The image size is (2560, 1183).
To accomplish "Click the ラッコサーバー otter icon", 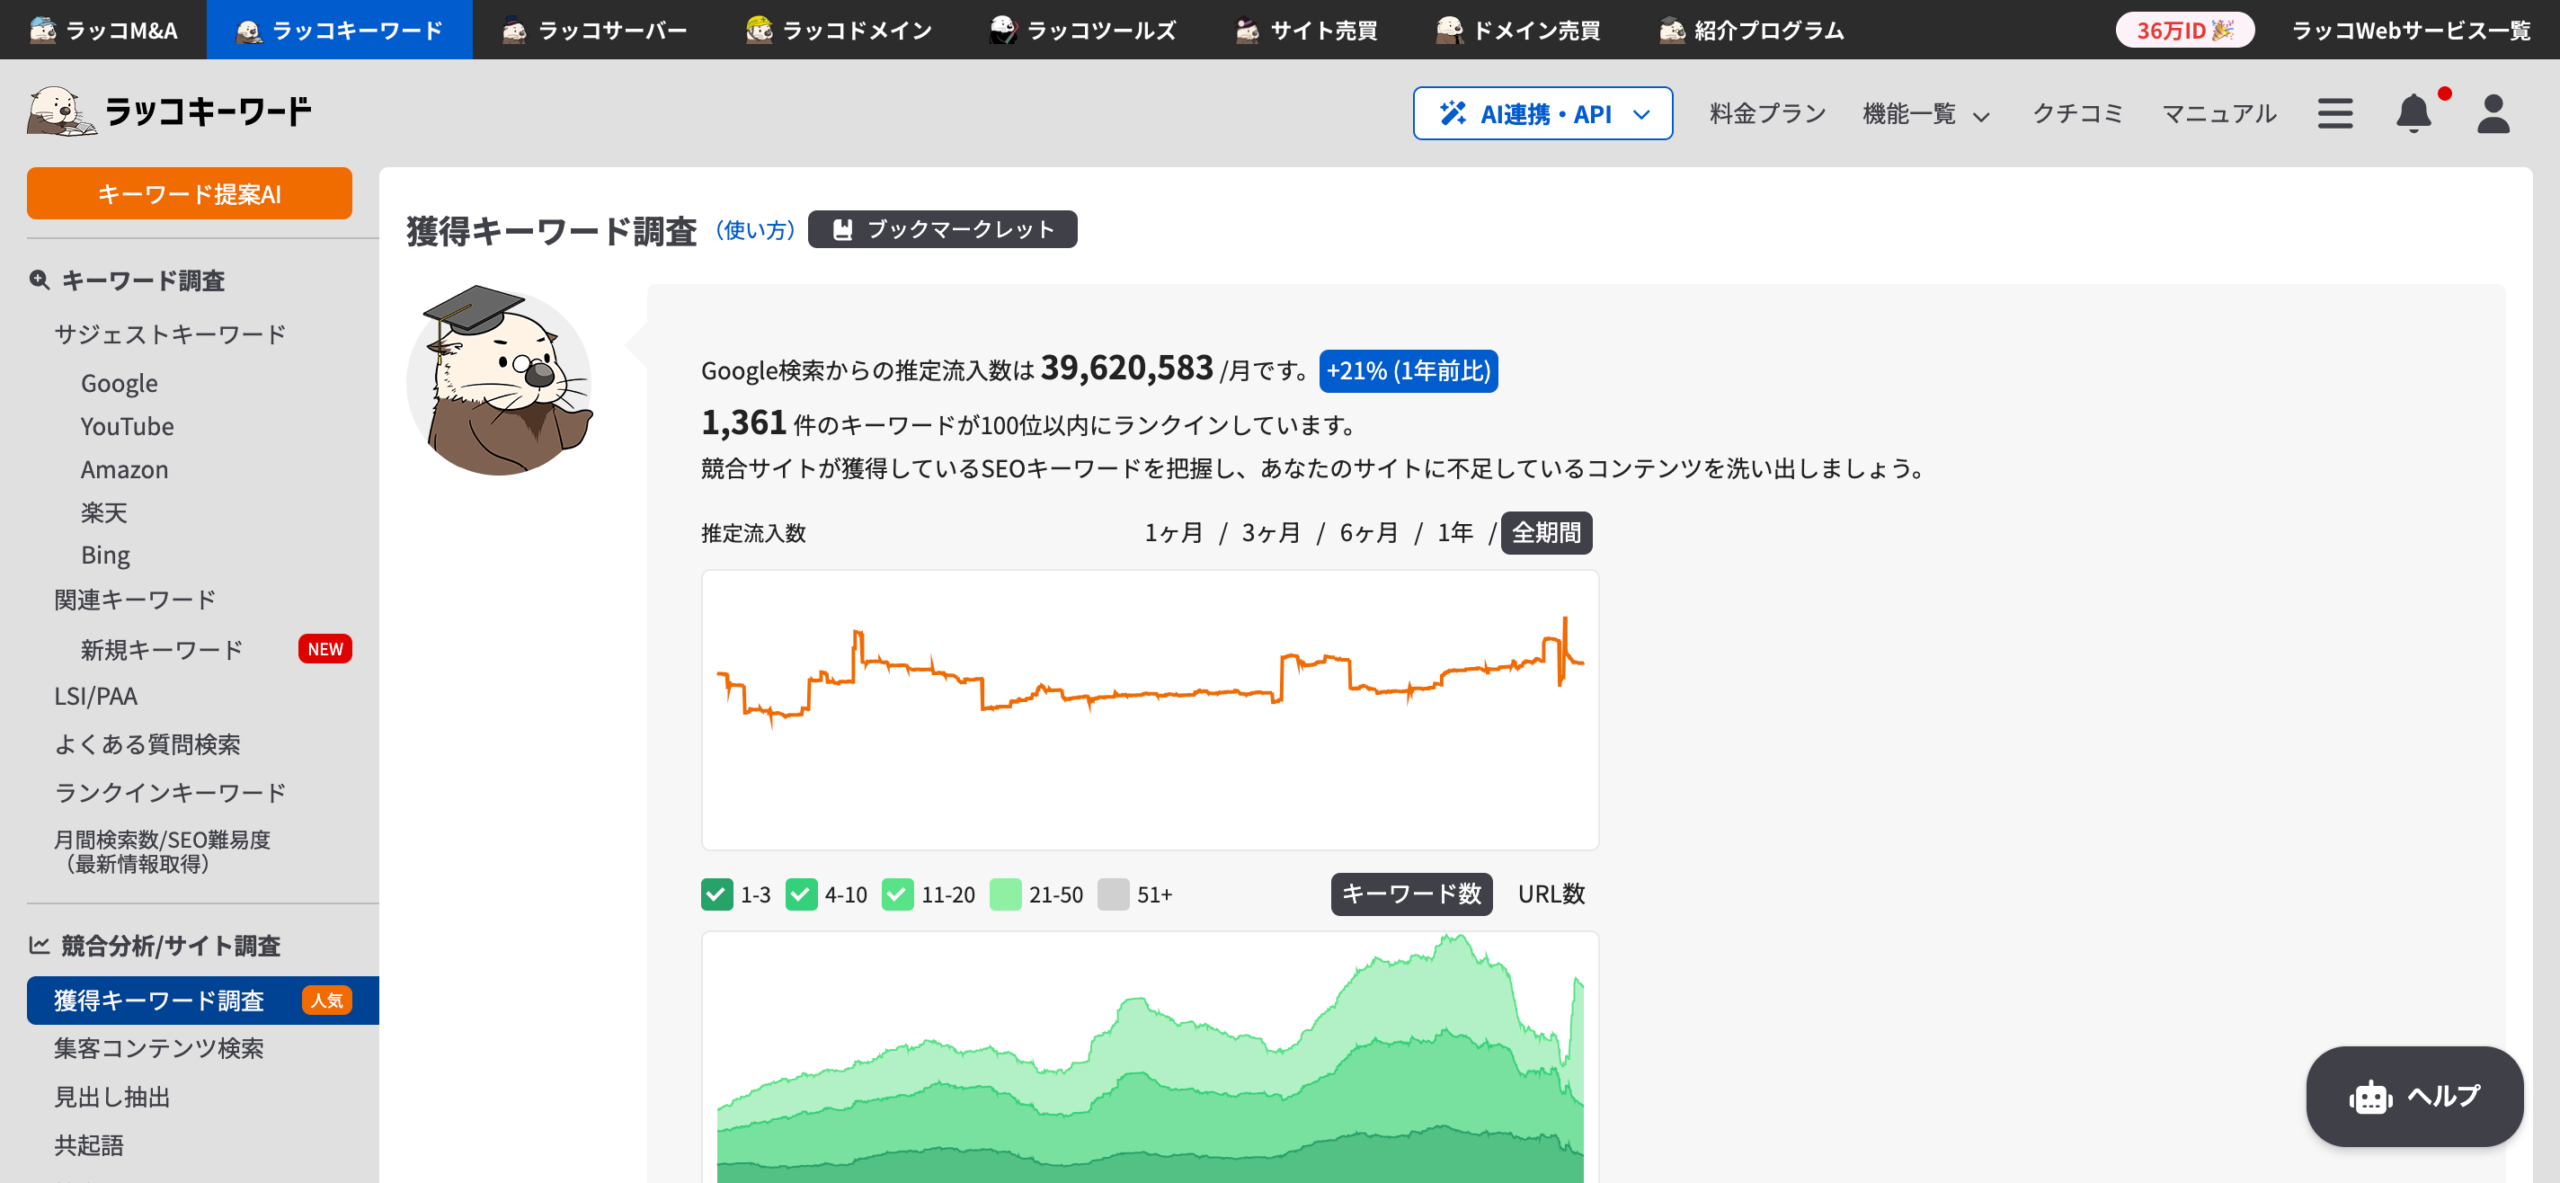I will (x=514, y=30).
